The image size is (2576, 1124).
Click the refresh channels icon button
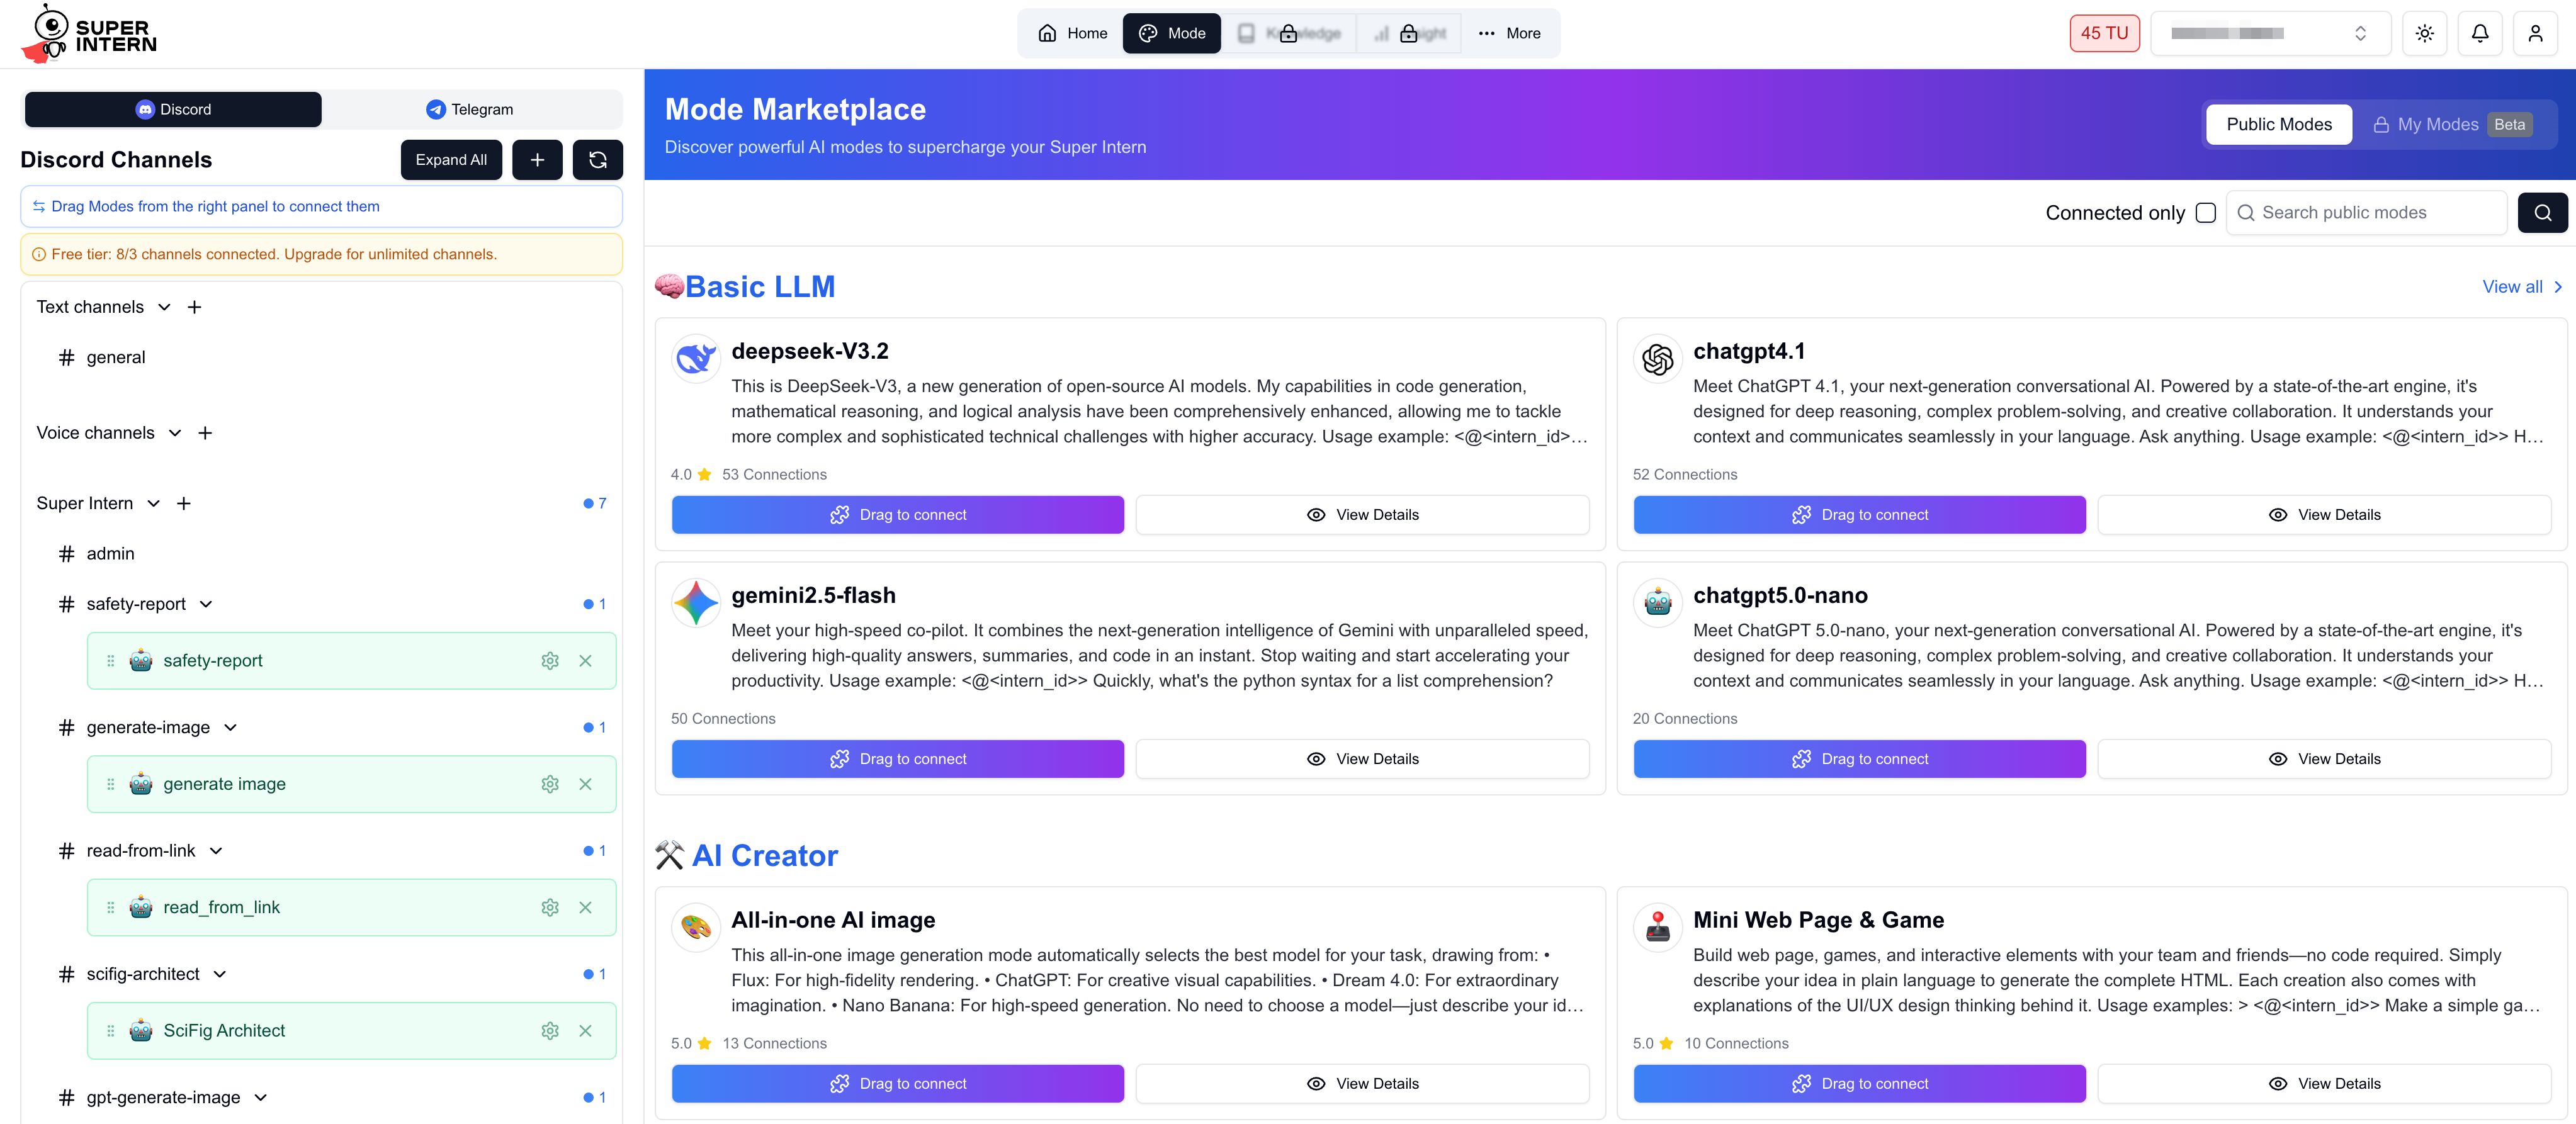[x=597, y=160]
